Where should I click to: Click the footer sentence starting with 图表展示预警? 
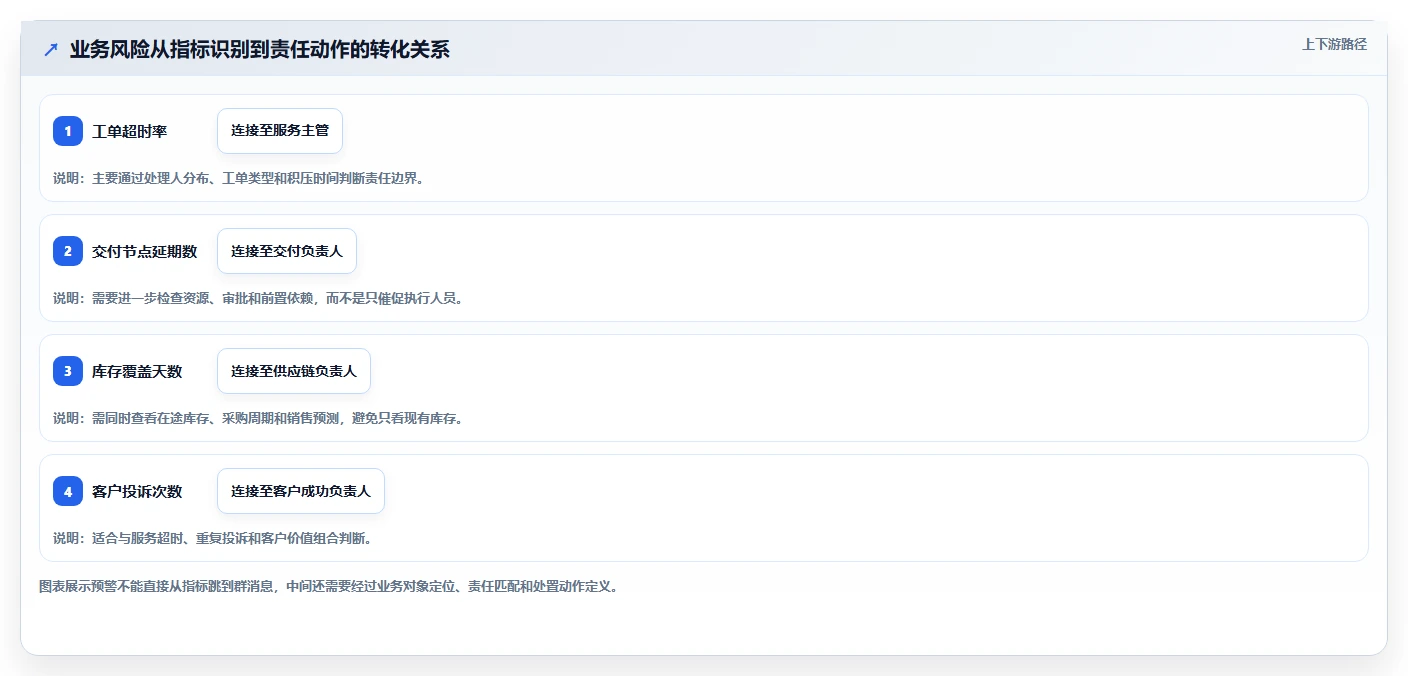329,587
